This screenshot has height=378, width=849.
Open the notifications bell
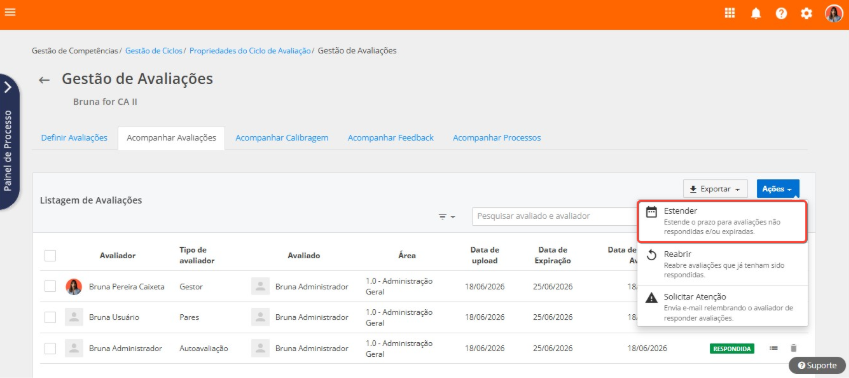(x=756, y=14)
